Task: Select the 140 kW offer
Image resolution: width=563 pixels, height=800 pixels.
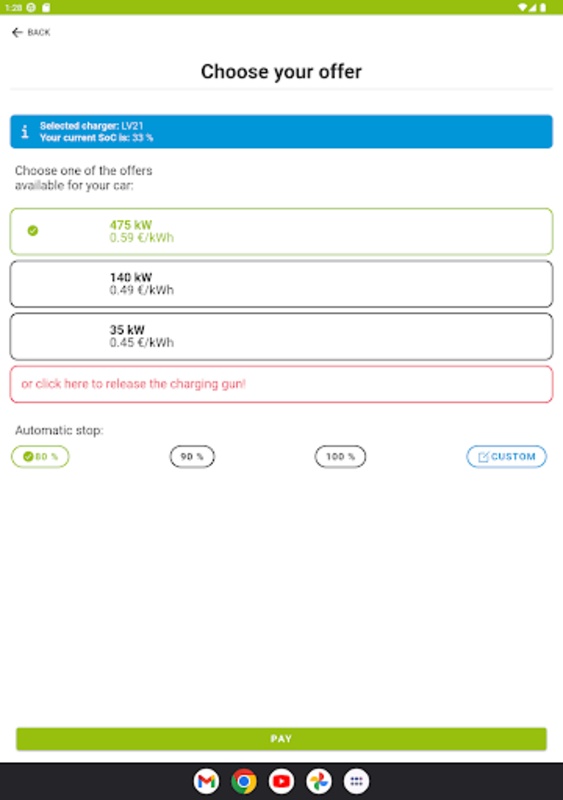Action: coord(281,284)
